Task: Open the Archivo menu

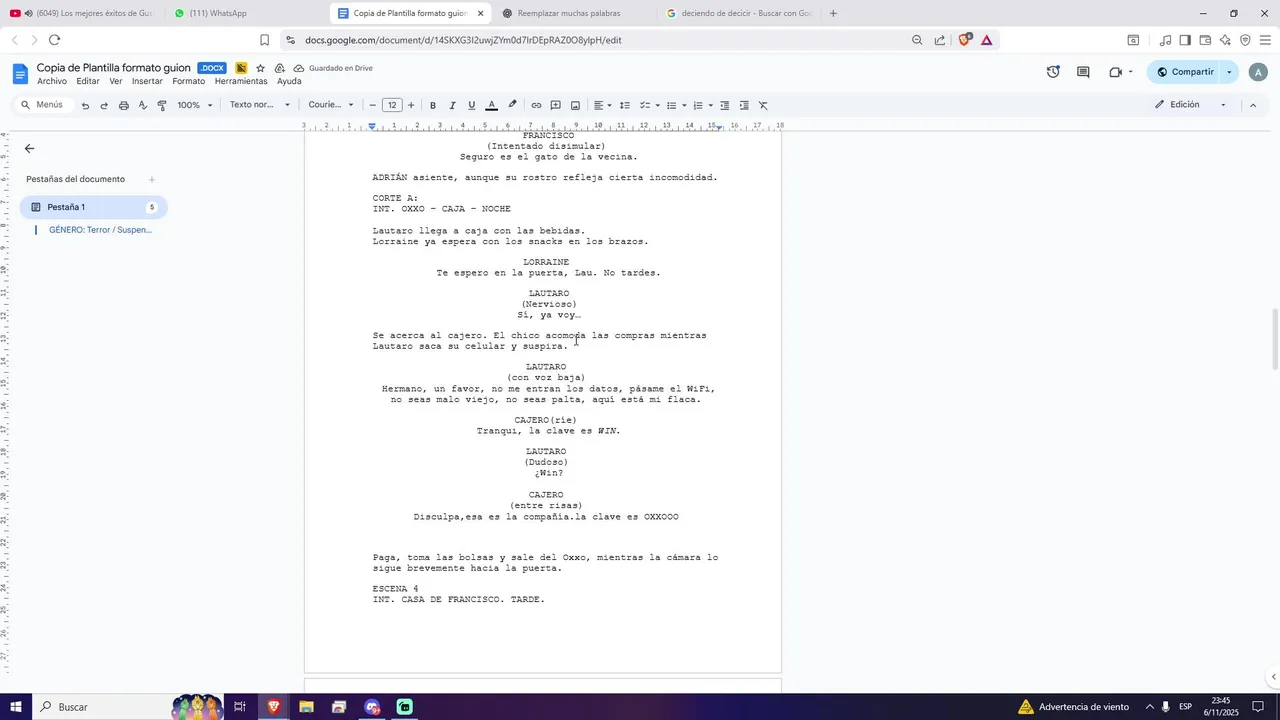Action: [52, 81]
